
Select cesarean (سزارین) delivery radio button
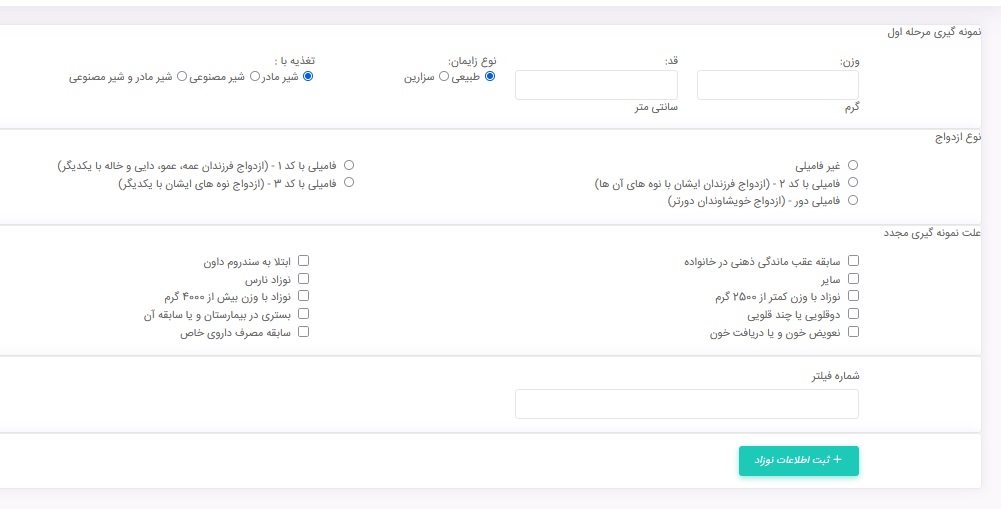(x=443, y=76)
